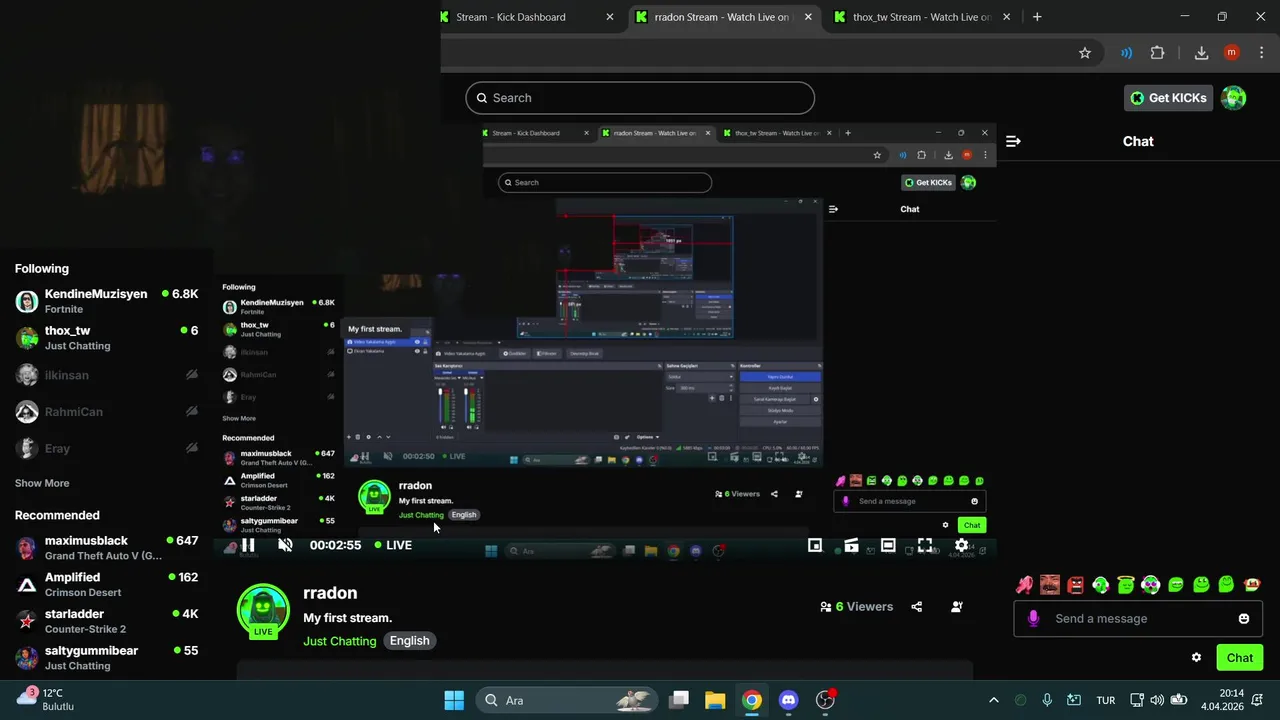Open chat settings gear beside Chat button
Image resolution: width=1280 pixels, height=720 pixels.
click(x=1196, y=657)
